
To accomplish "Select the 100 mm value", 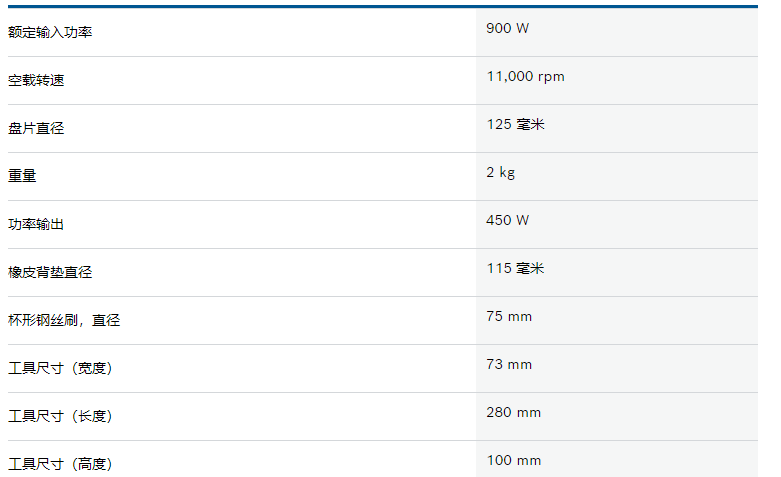I will (x=514, y=461).
